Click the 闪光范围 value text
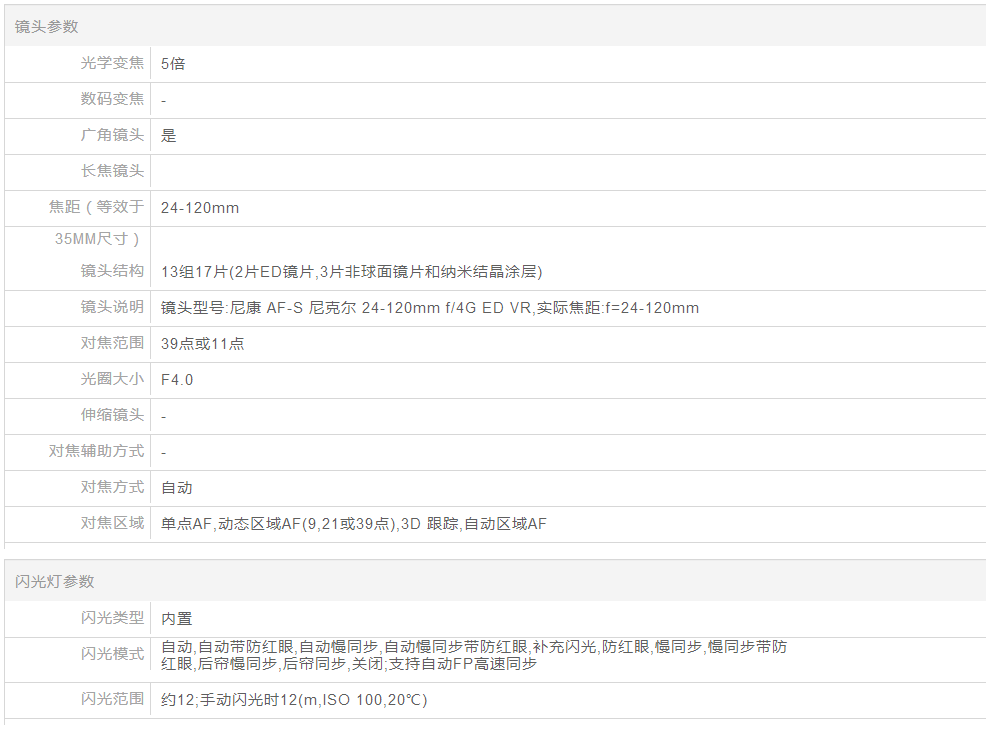 [x=294, y=700]
